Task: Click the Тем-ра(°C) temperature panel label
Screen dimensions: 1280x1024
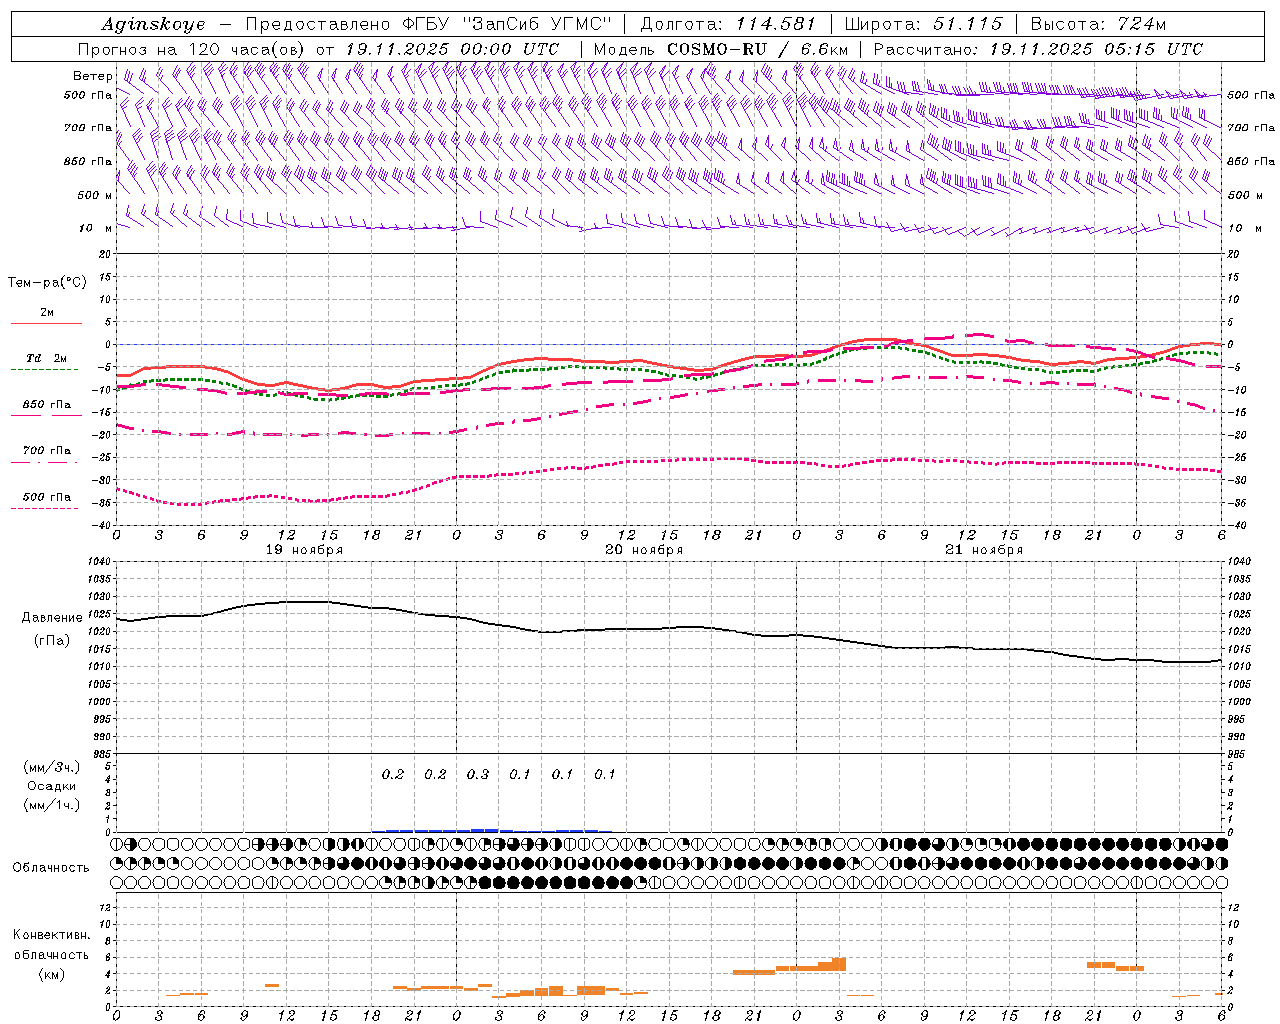Action: point(47,282)
